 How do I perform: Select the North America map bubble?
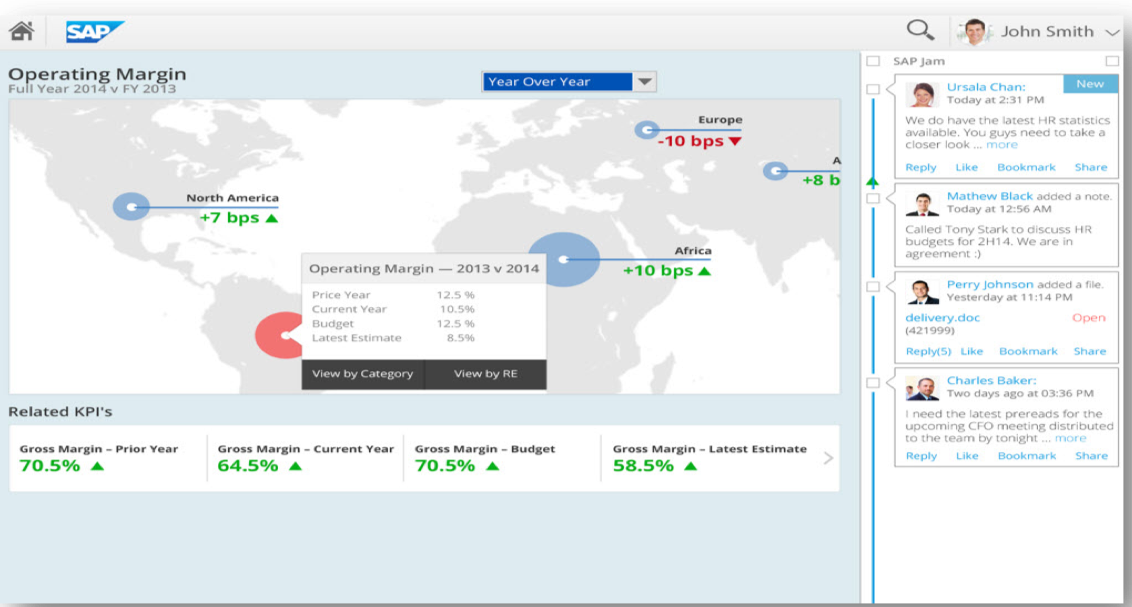click(130, 207)
